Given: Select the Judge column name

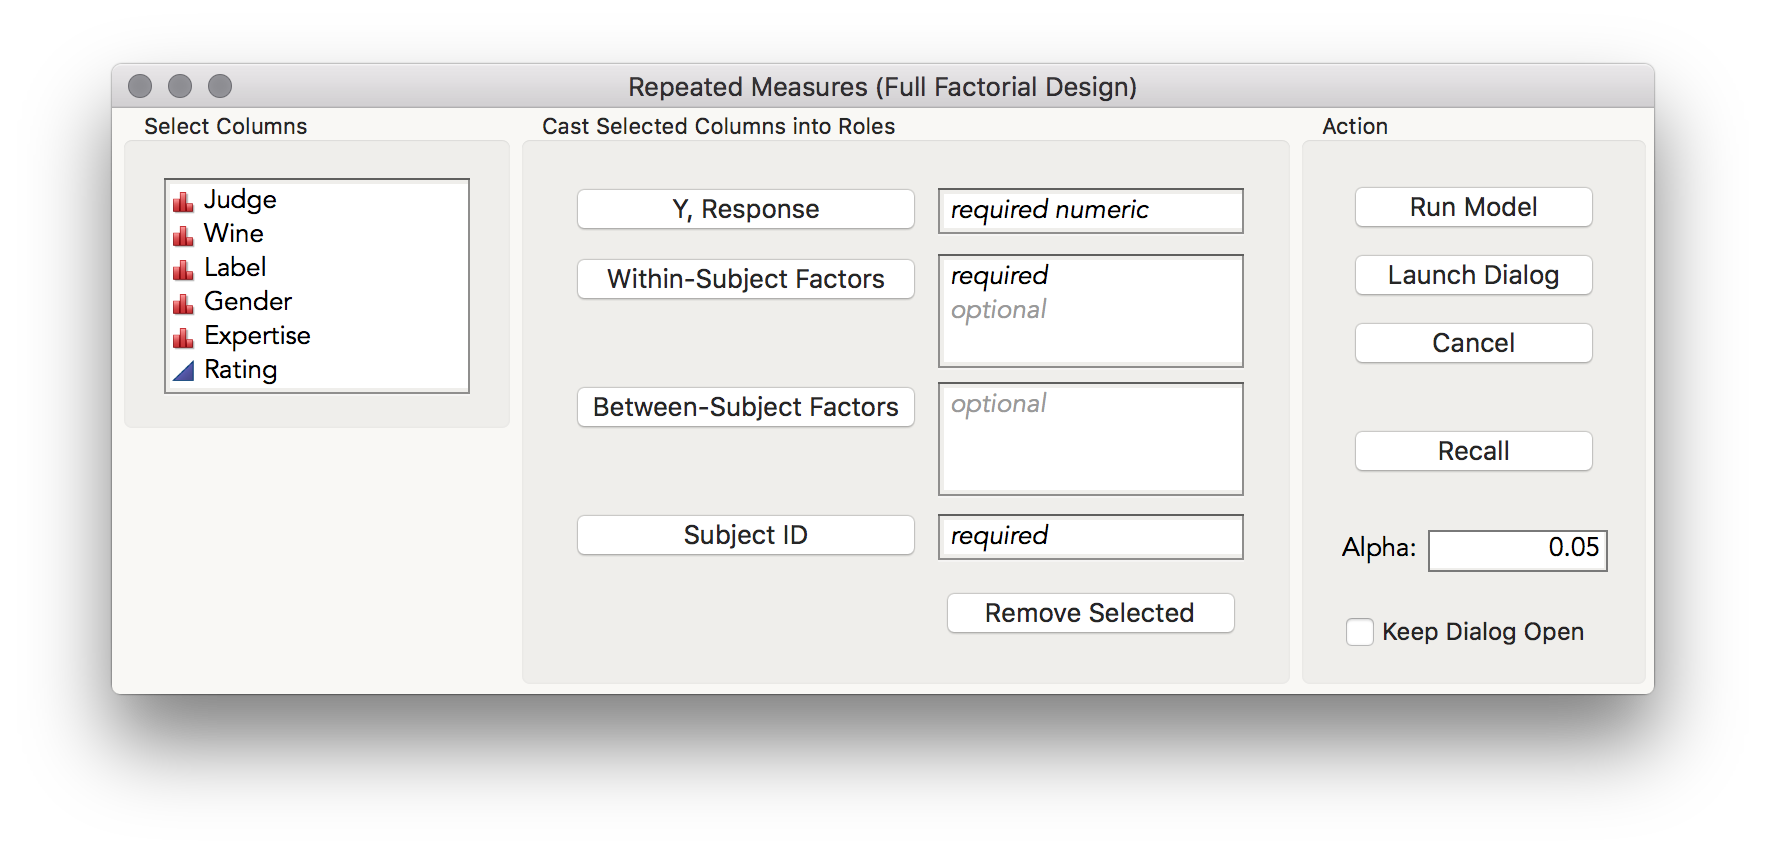Looking at the screenshot, I should pyautogui.click(x=240, y=200).
